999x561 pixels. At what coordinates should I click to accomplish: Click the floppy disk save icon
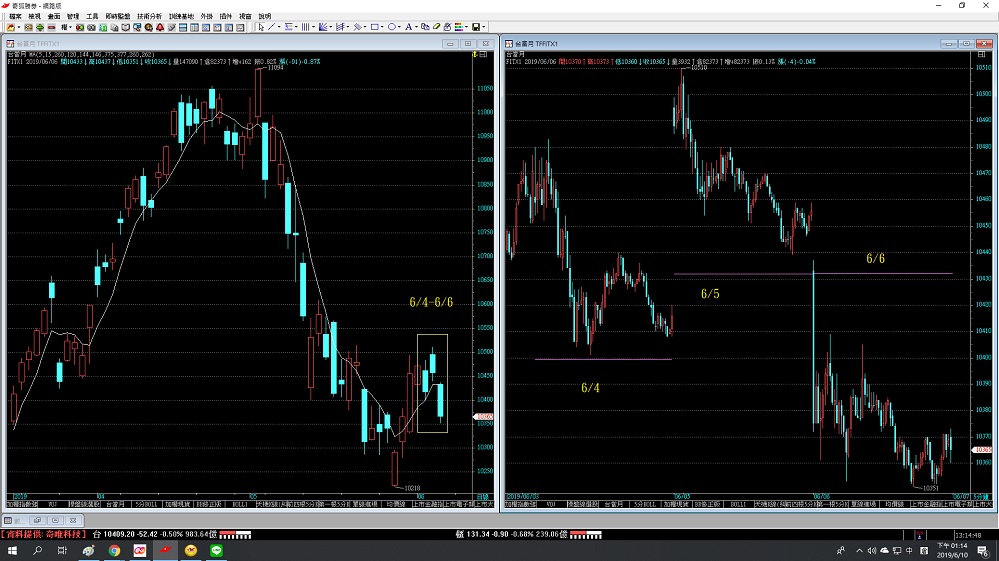point(476,27)
